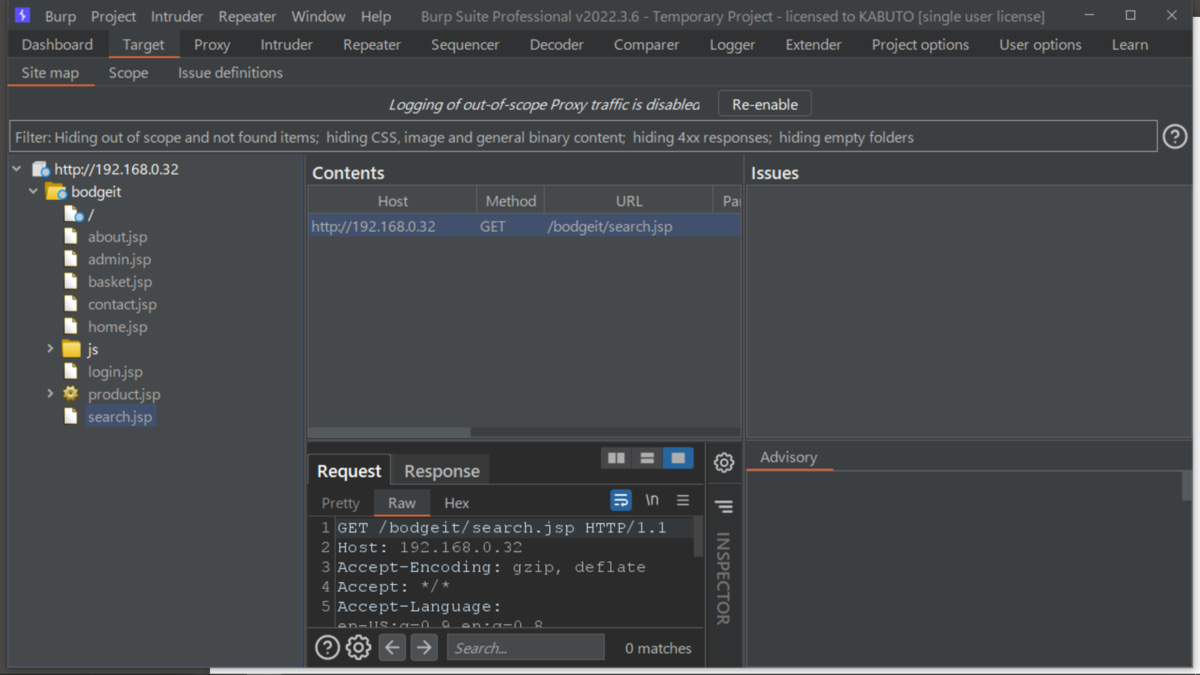Click the Contents table horizontal scrollbar

390,432
